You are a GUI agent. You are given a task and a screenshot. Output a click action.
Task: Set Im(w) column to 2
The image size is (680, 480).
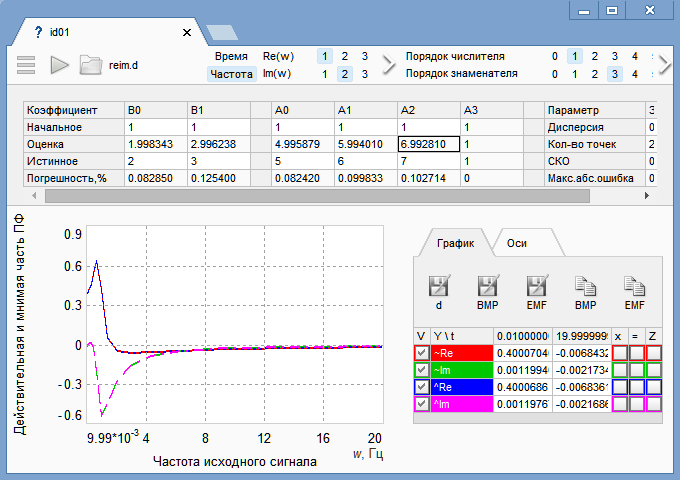[345, 74]
